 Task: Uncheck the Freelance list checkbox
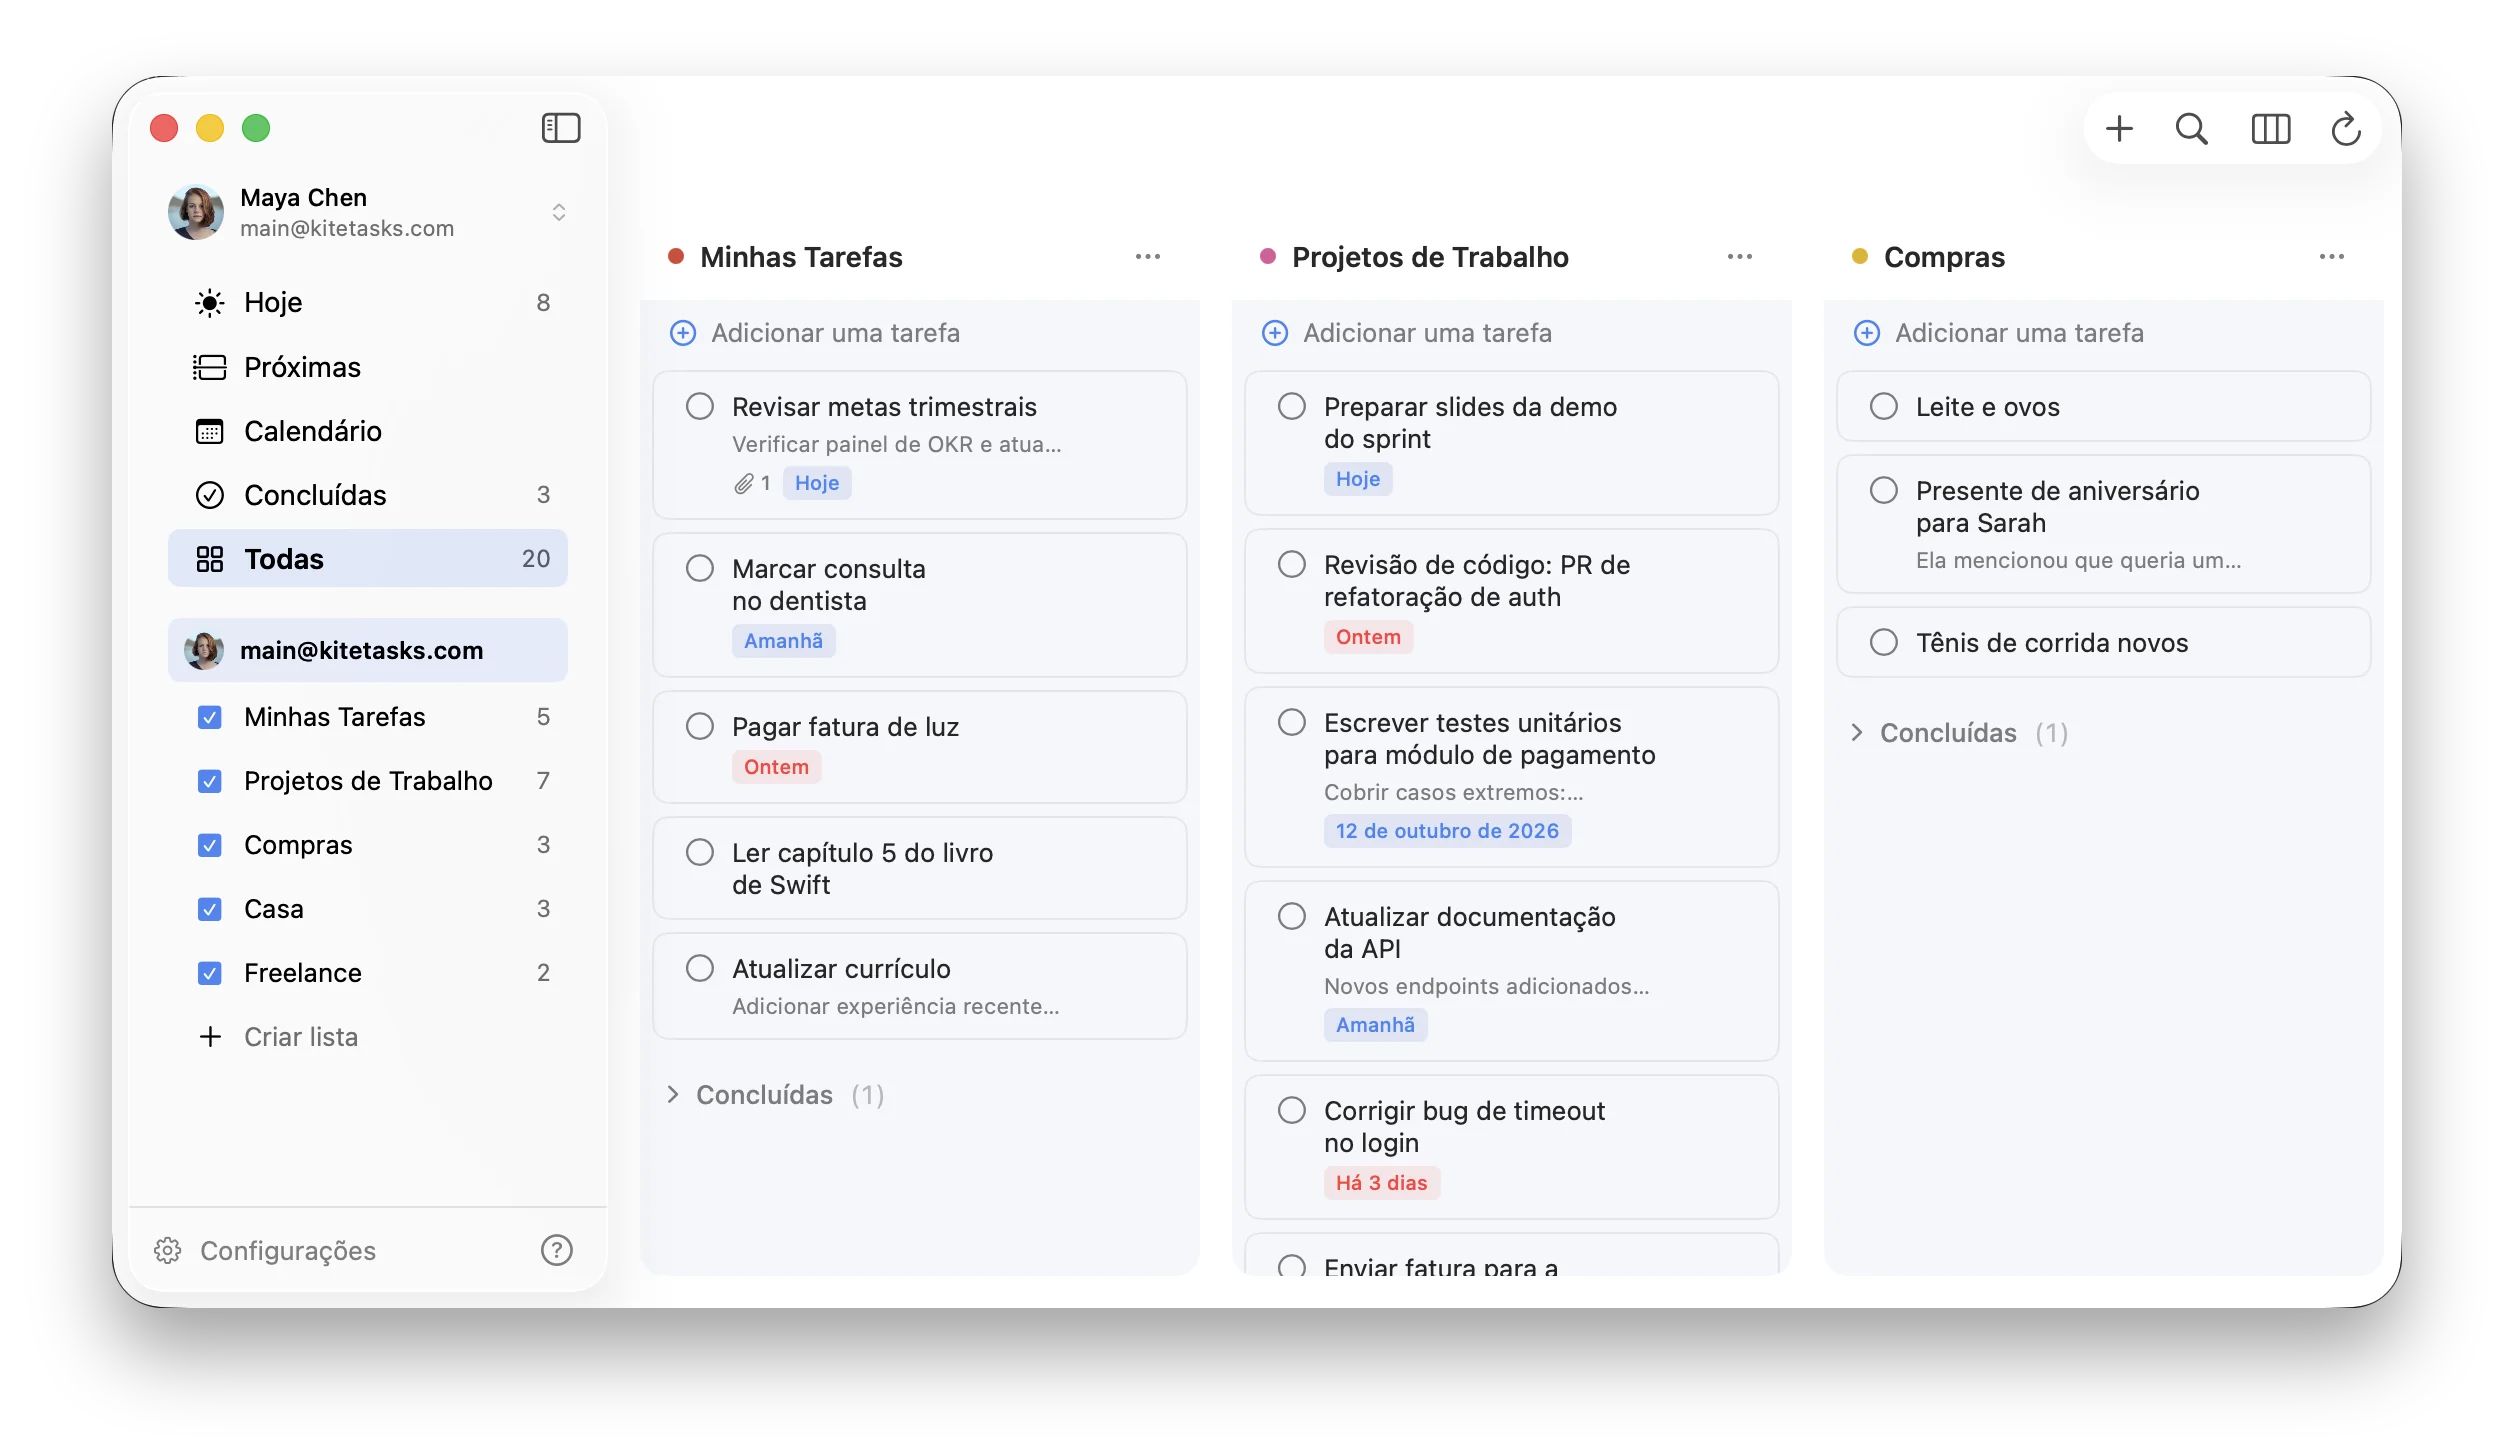(209, 973)
